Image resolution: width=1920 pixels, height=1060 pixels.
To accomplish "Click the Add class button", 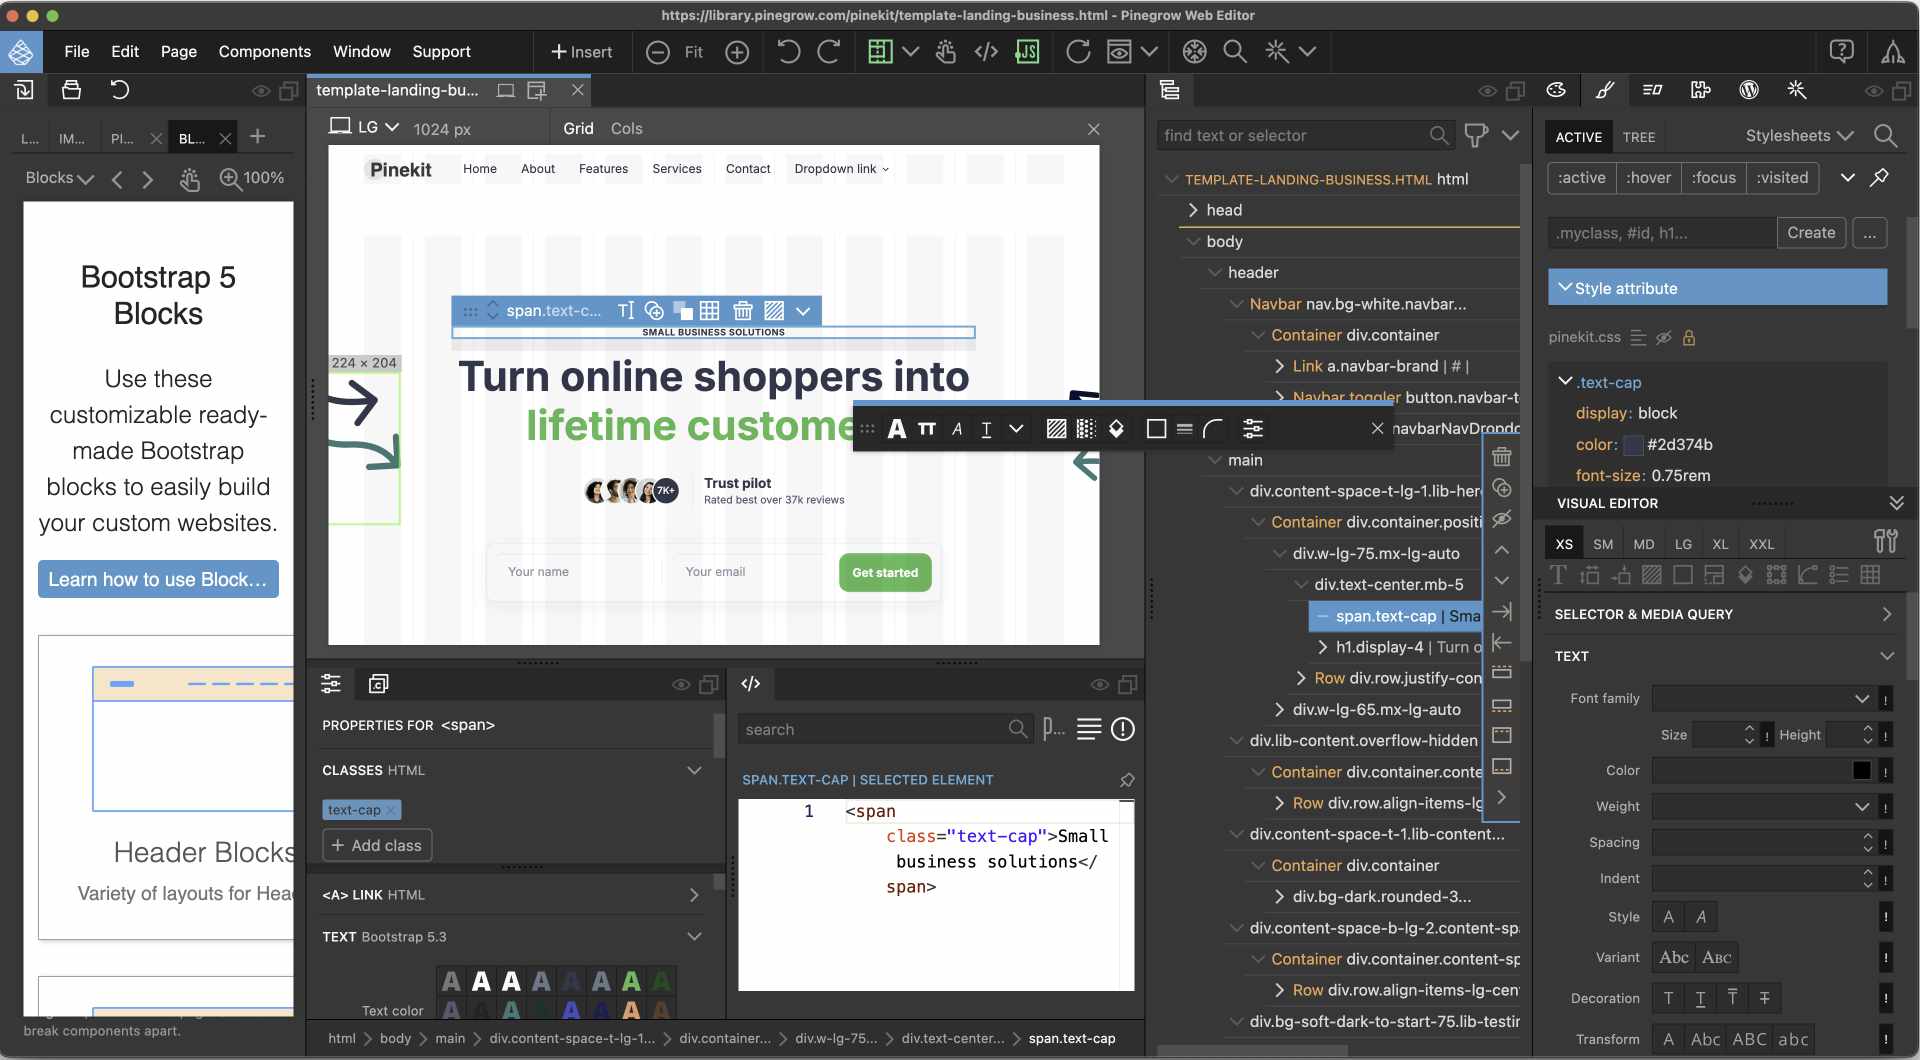I will click(376, 845).
